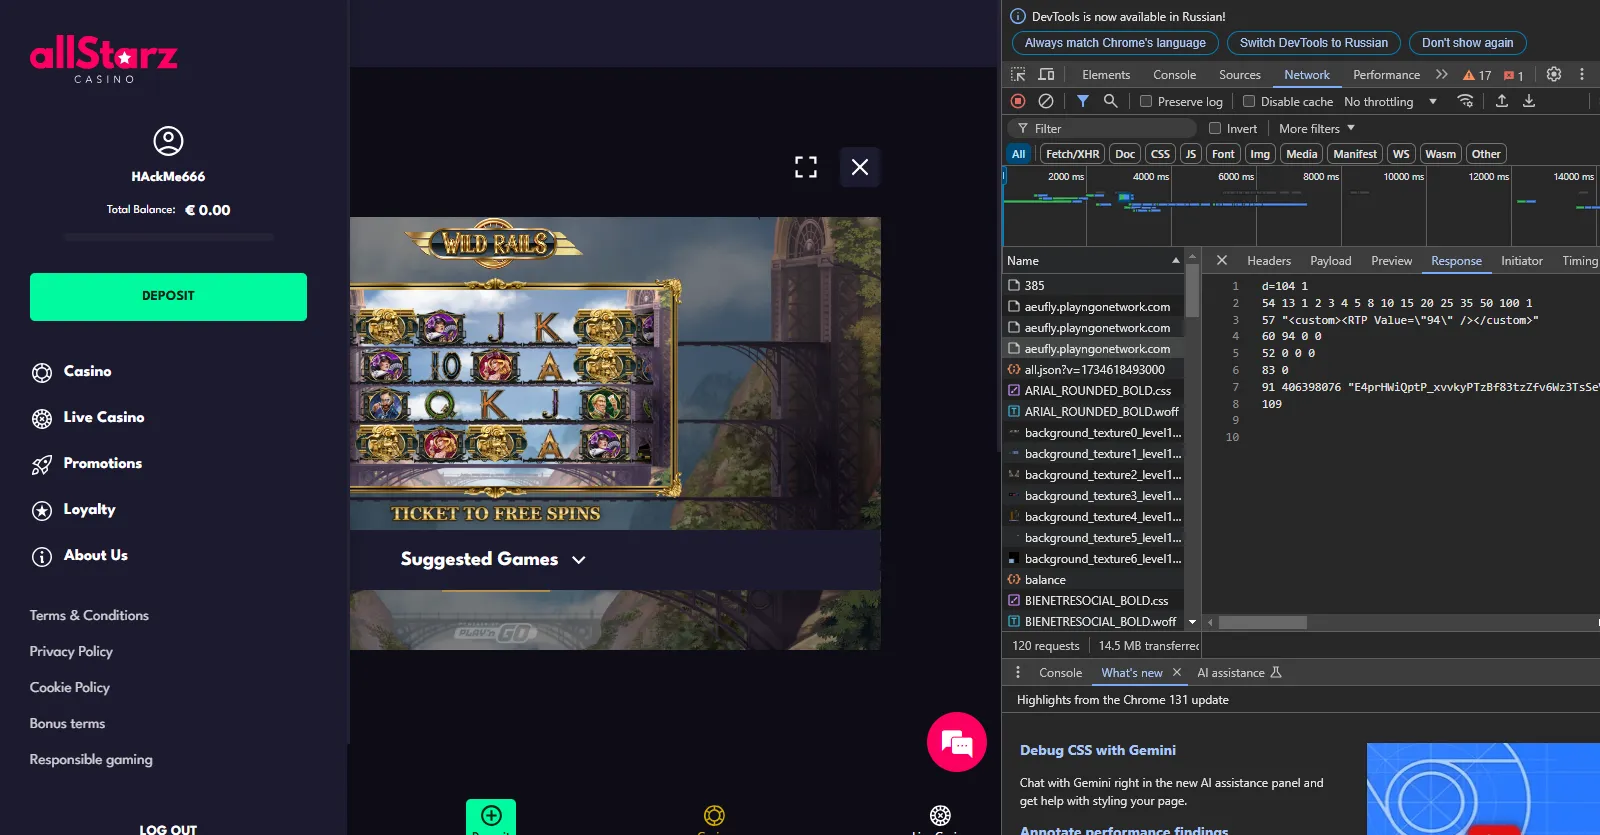Export HAR file download icon
1600x835 pixels.
point(1529,101)
